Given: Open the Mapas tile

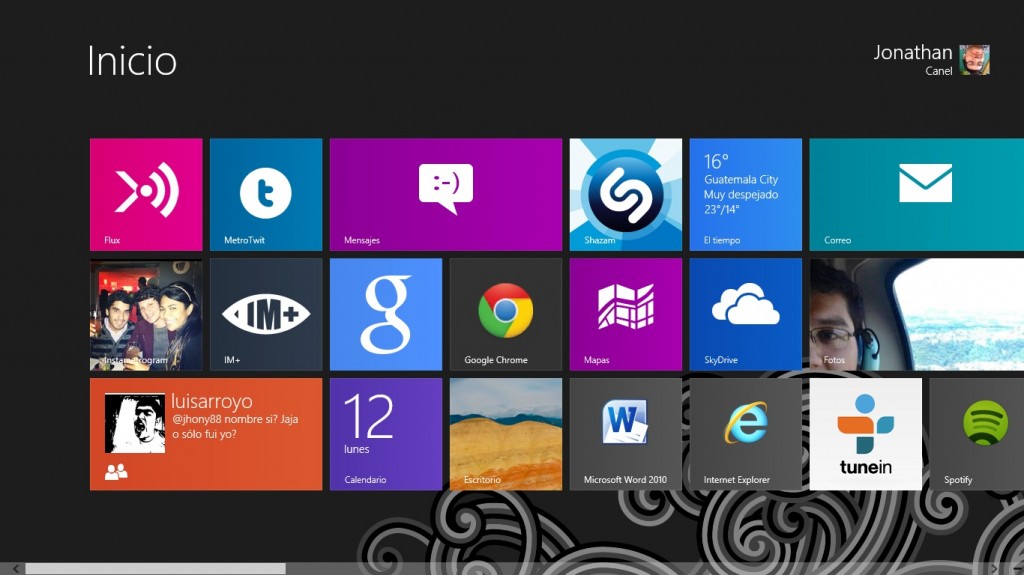Looking at the screenshot, I should (x=626, y=314).
